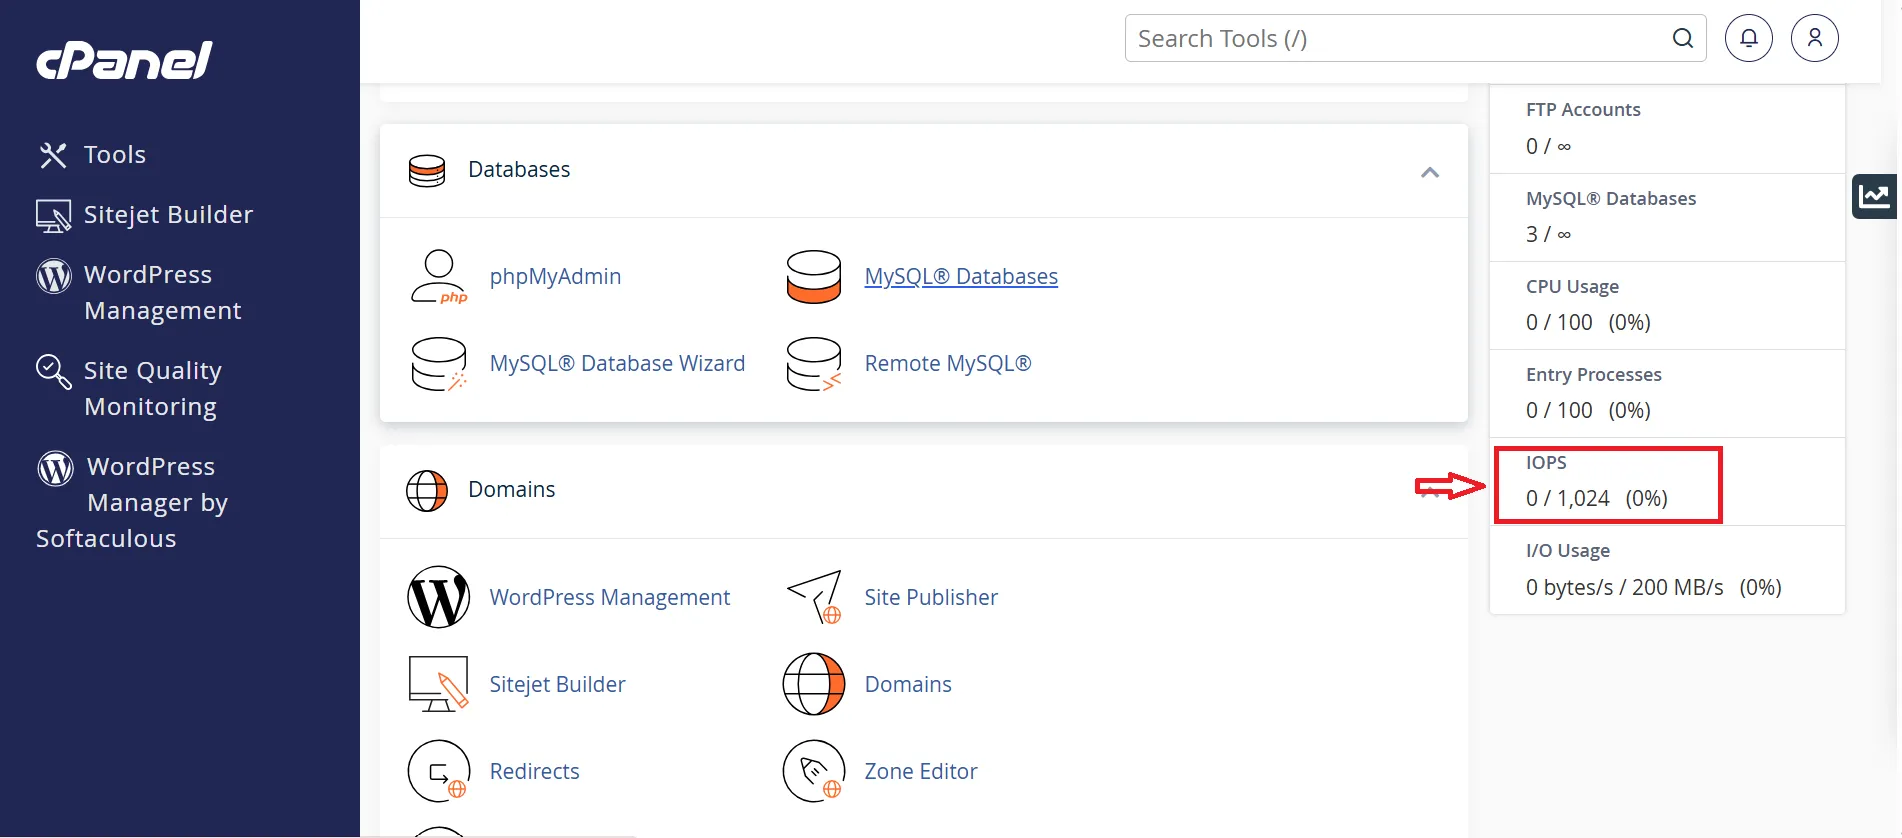Click the Redirects icon
The height and width of the screenshot is (838, 1902).
[438, 771]
